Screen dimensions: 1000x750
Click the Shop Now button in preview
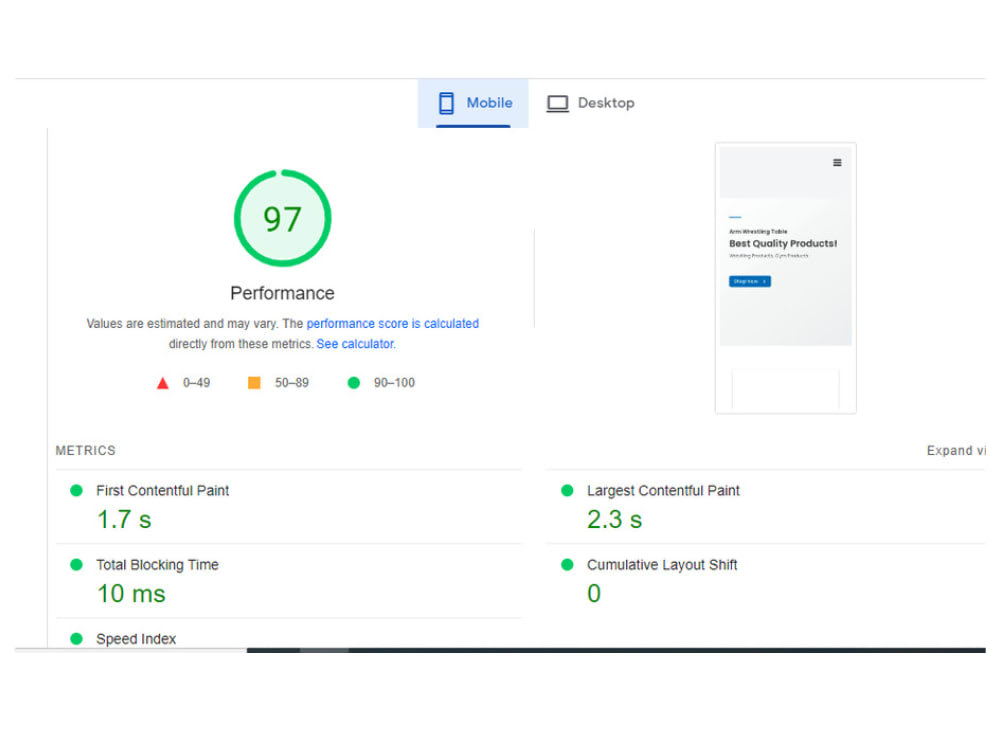coord(749,281)
